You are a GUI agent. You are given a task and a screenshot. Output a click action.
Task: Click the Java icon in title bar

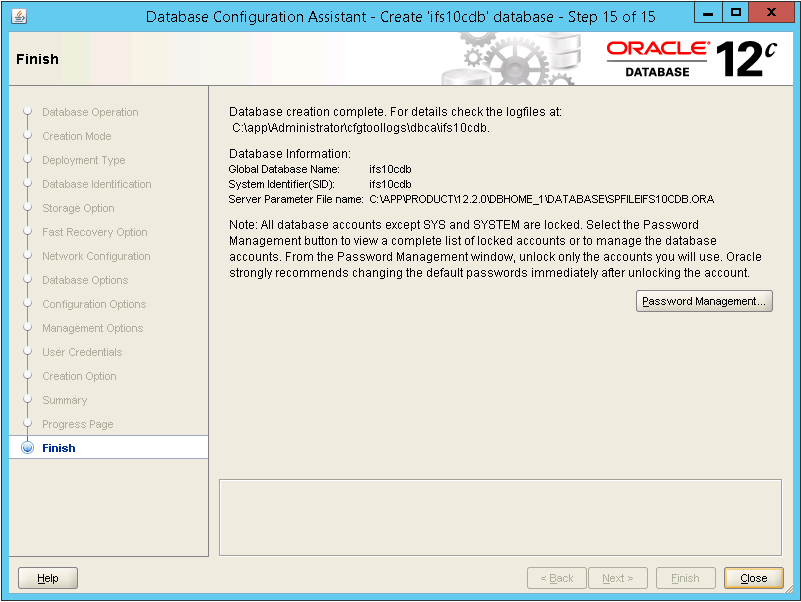[20, 17]
